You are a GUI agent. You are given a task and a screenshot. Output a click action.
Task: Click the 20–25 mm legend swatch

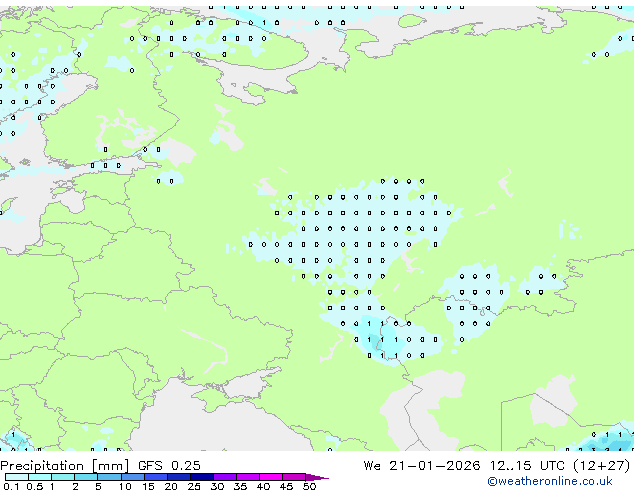178,477
